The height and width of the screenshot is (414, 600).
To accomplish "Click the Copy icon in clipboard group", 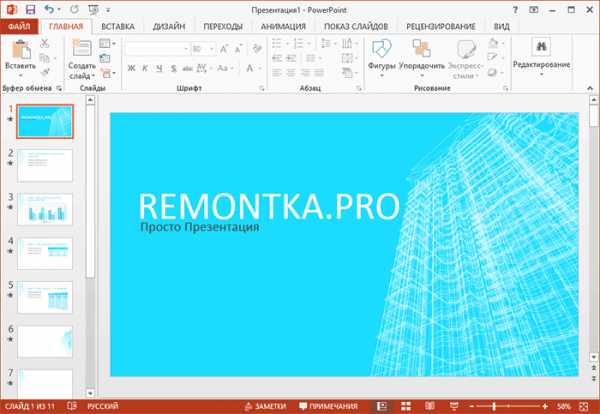I will point(45,58).
